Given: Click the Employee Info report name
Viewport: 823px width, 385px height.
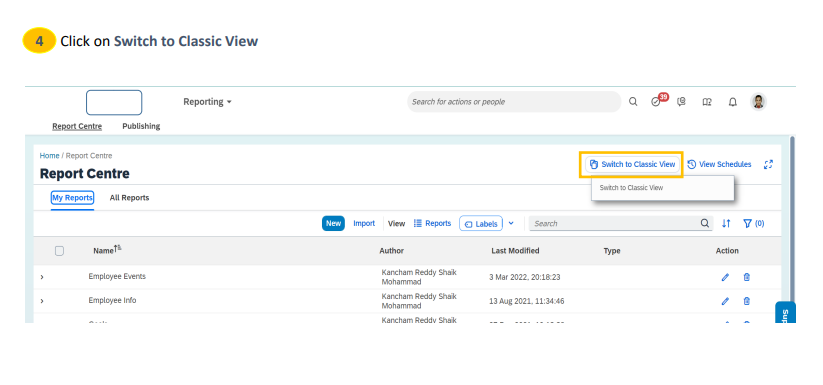Looking at the screenshot, I should (112, 301).
